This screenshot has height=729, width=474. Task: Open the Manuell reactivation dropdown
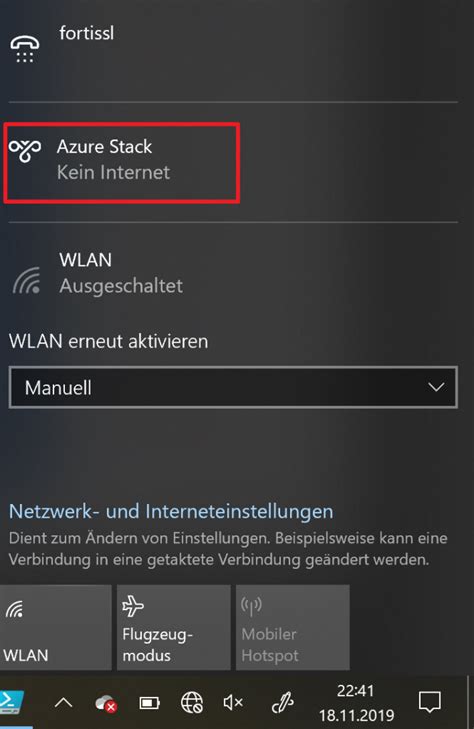233,387
